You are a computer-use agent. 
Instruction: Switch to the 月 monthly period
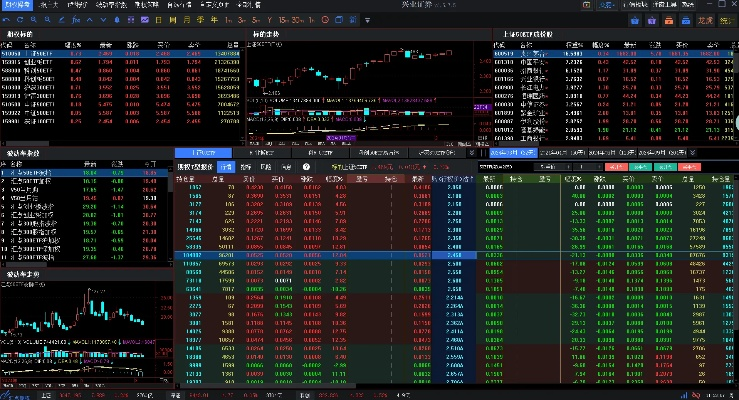(187, 20)
